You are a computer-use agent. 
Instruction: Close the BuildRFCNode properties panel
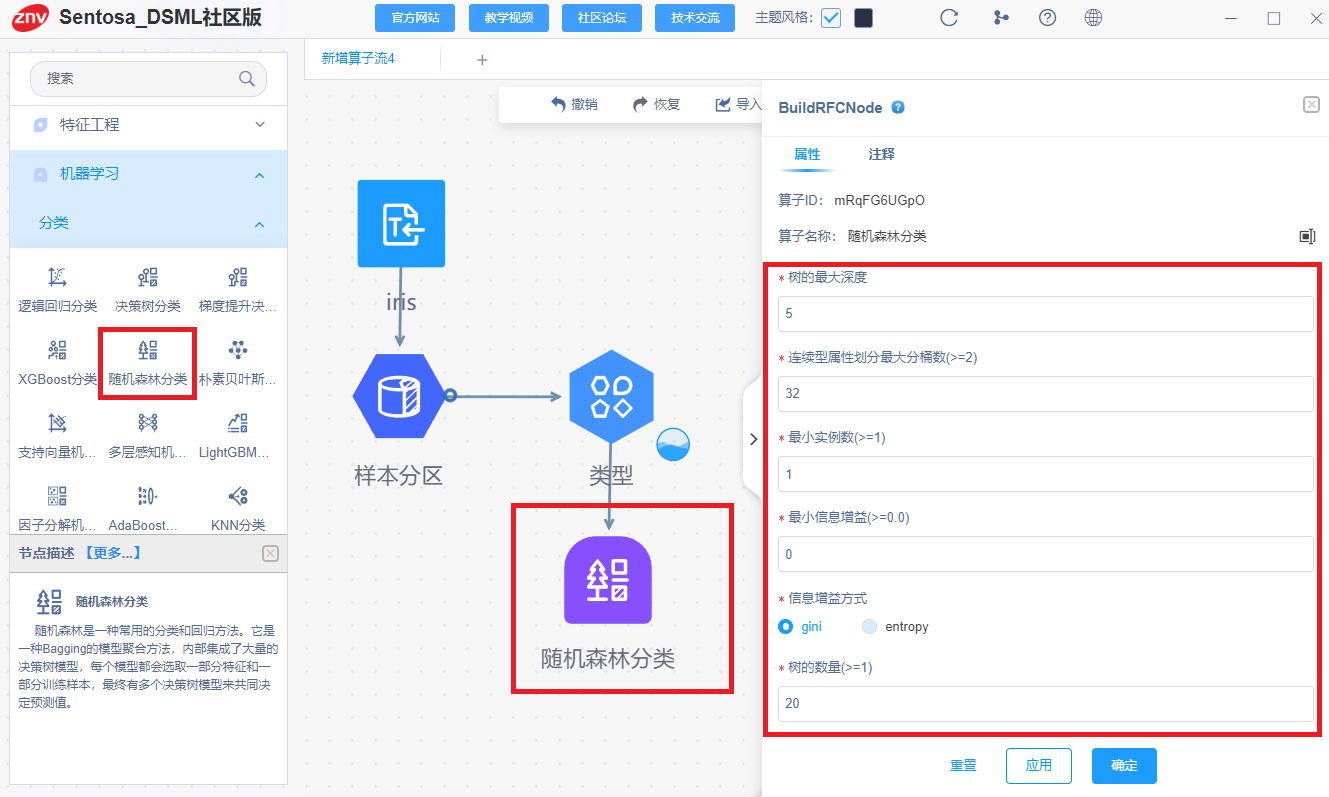(1311, 105)
